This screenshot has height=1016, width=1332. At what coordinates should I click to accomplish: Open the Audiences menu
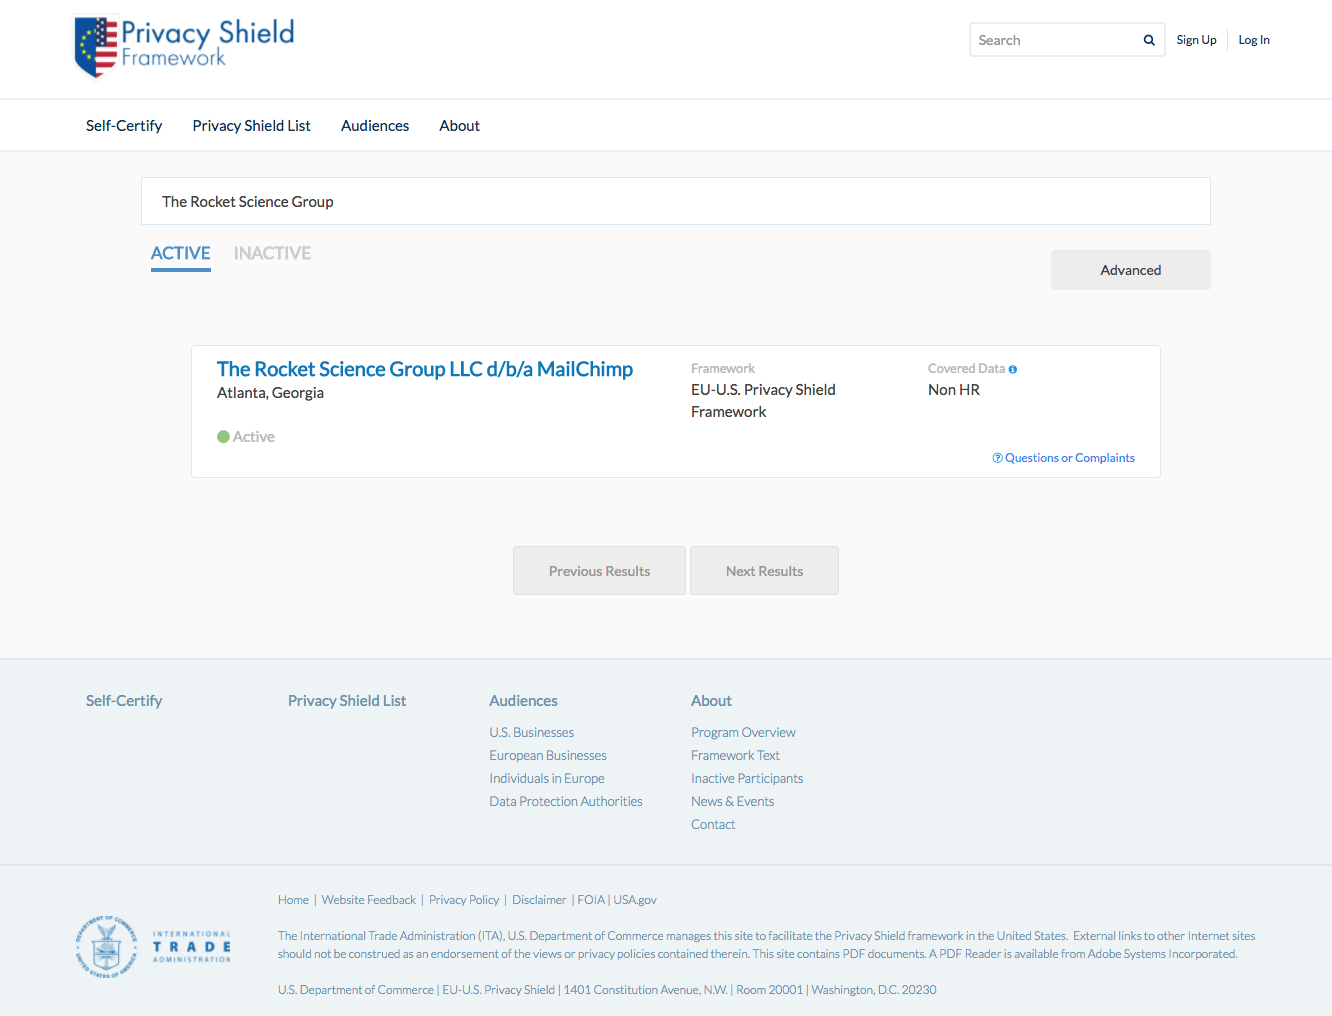pos(375,125)
